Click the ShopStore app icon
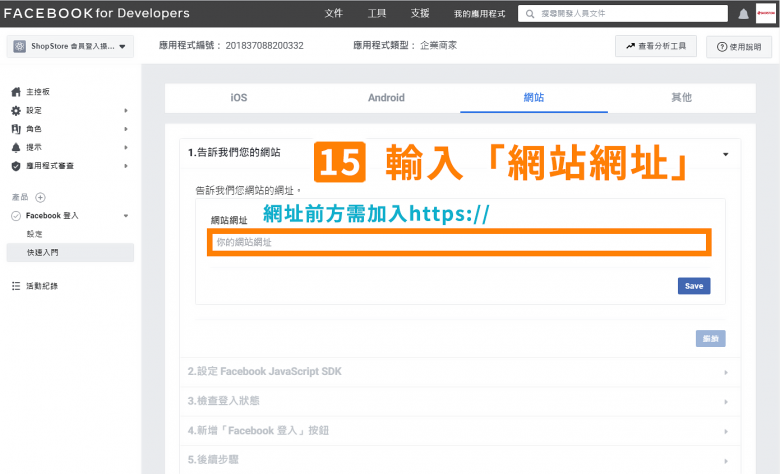 click(19, 46)
